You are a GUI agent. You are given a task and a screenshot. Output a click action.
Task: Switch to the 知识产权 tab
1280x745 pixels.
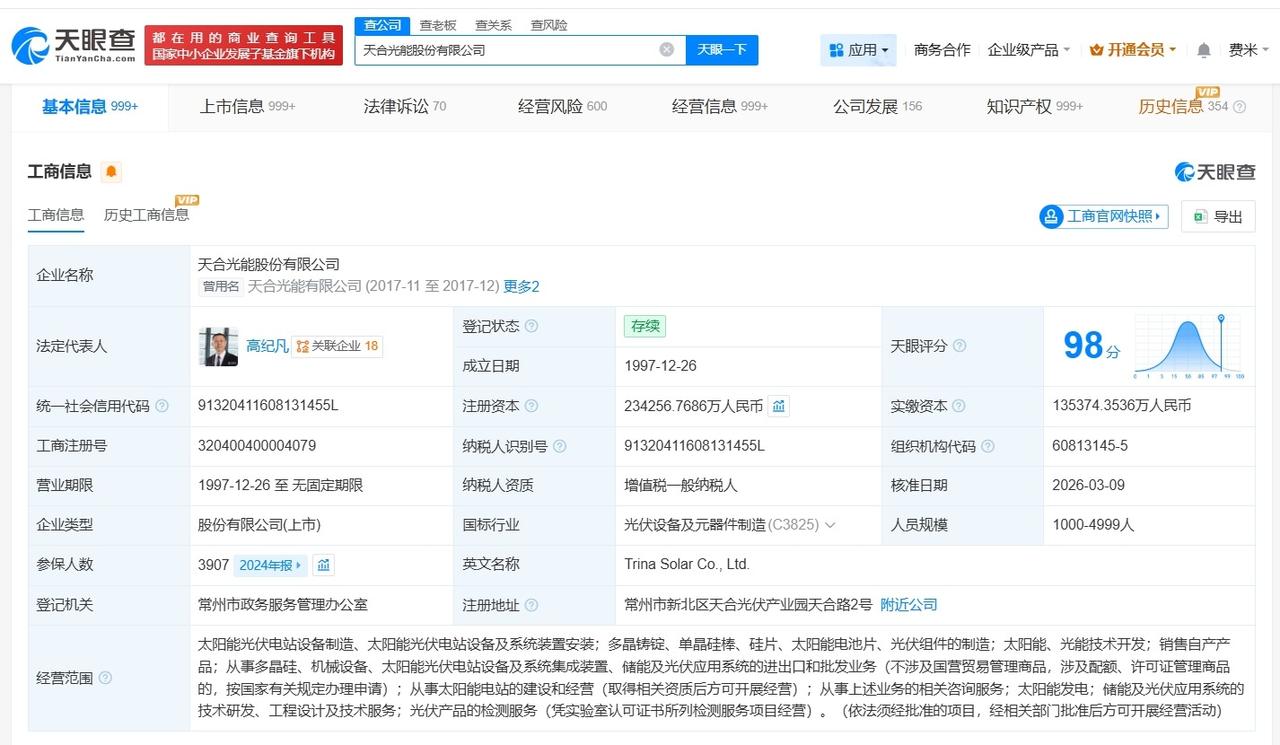1033,106
